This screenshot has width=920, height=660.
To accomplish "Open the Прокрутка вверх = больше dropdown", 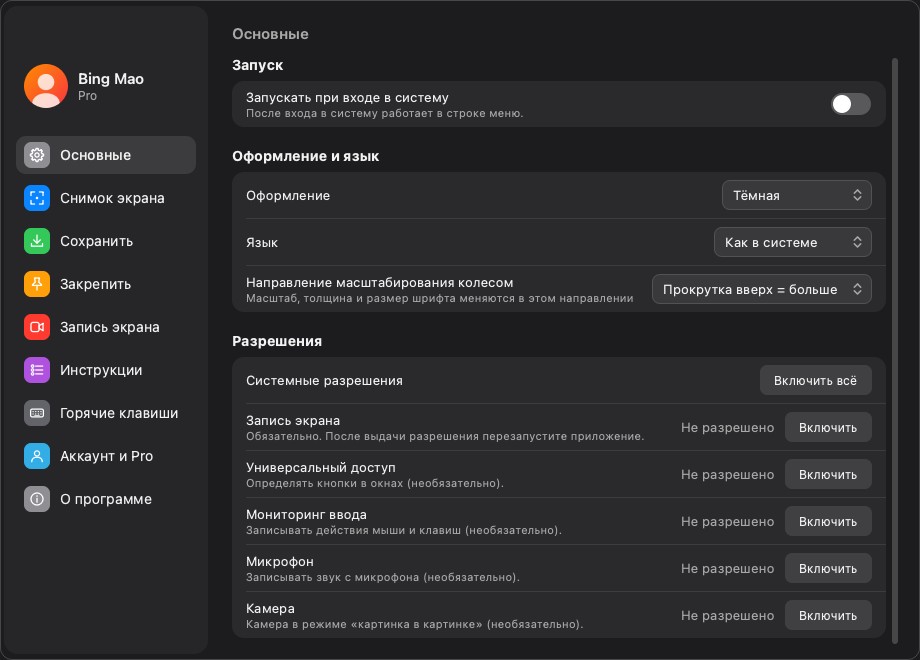I will point(762,289).
